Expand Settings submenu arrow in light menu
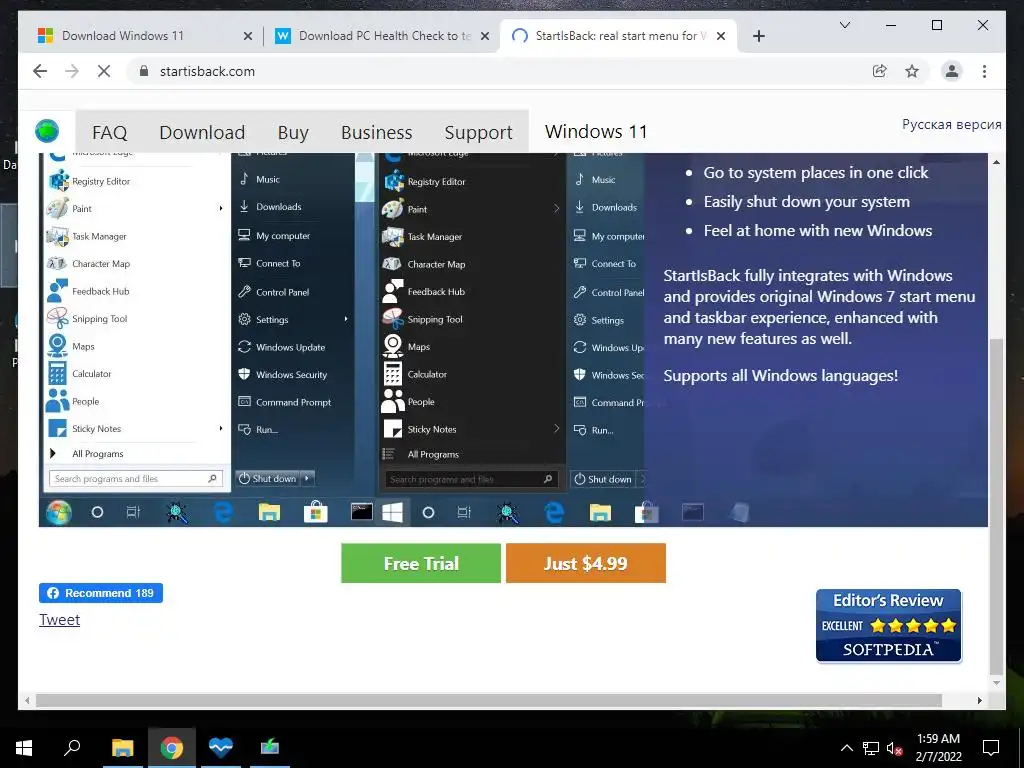 pos(345,319)
